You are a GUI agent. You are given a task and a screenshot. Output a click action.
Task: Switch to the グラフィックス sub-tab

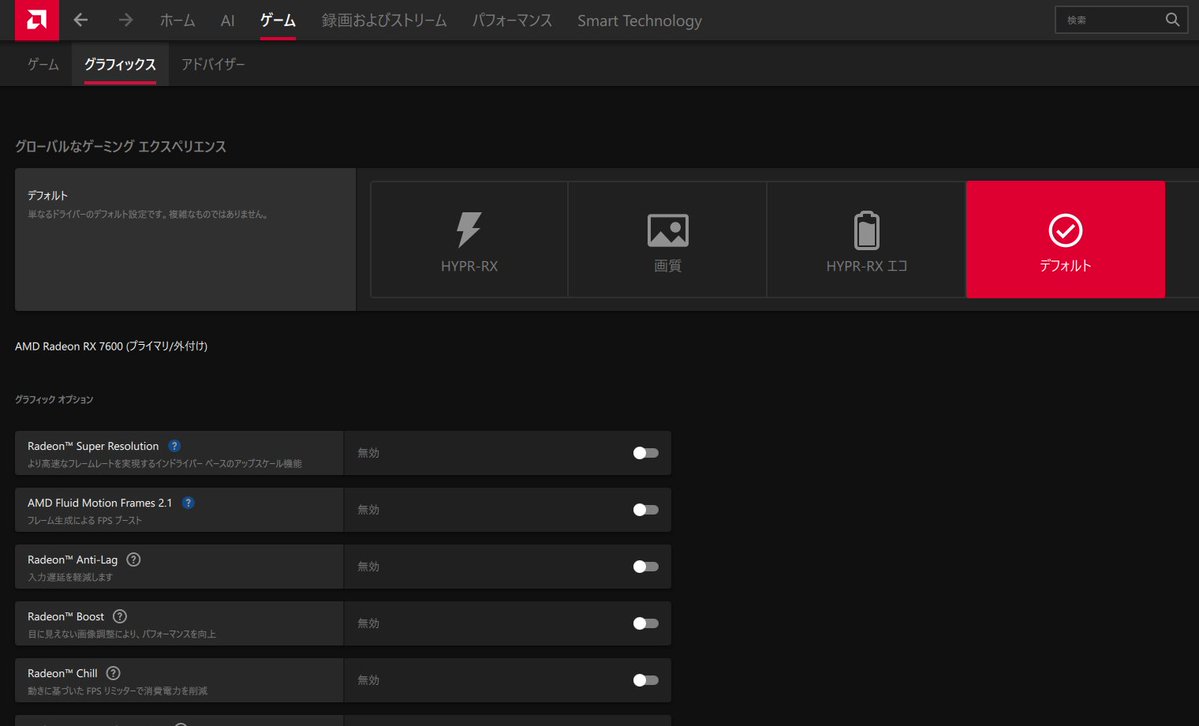pos(120,64)
